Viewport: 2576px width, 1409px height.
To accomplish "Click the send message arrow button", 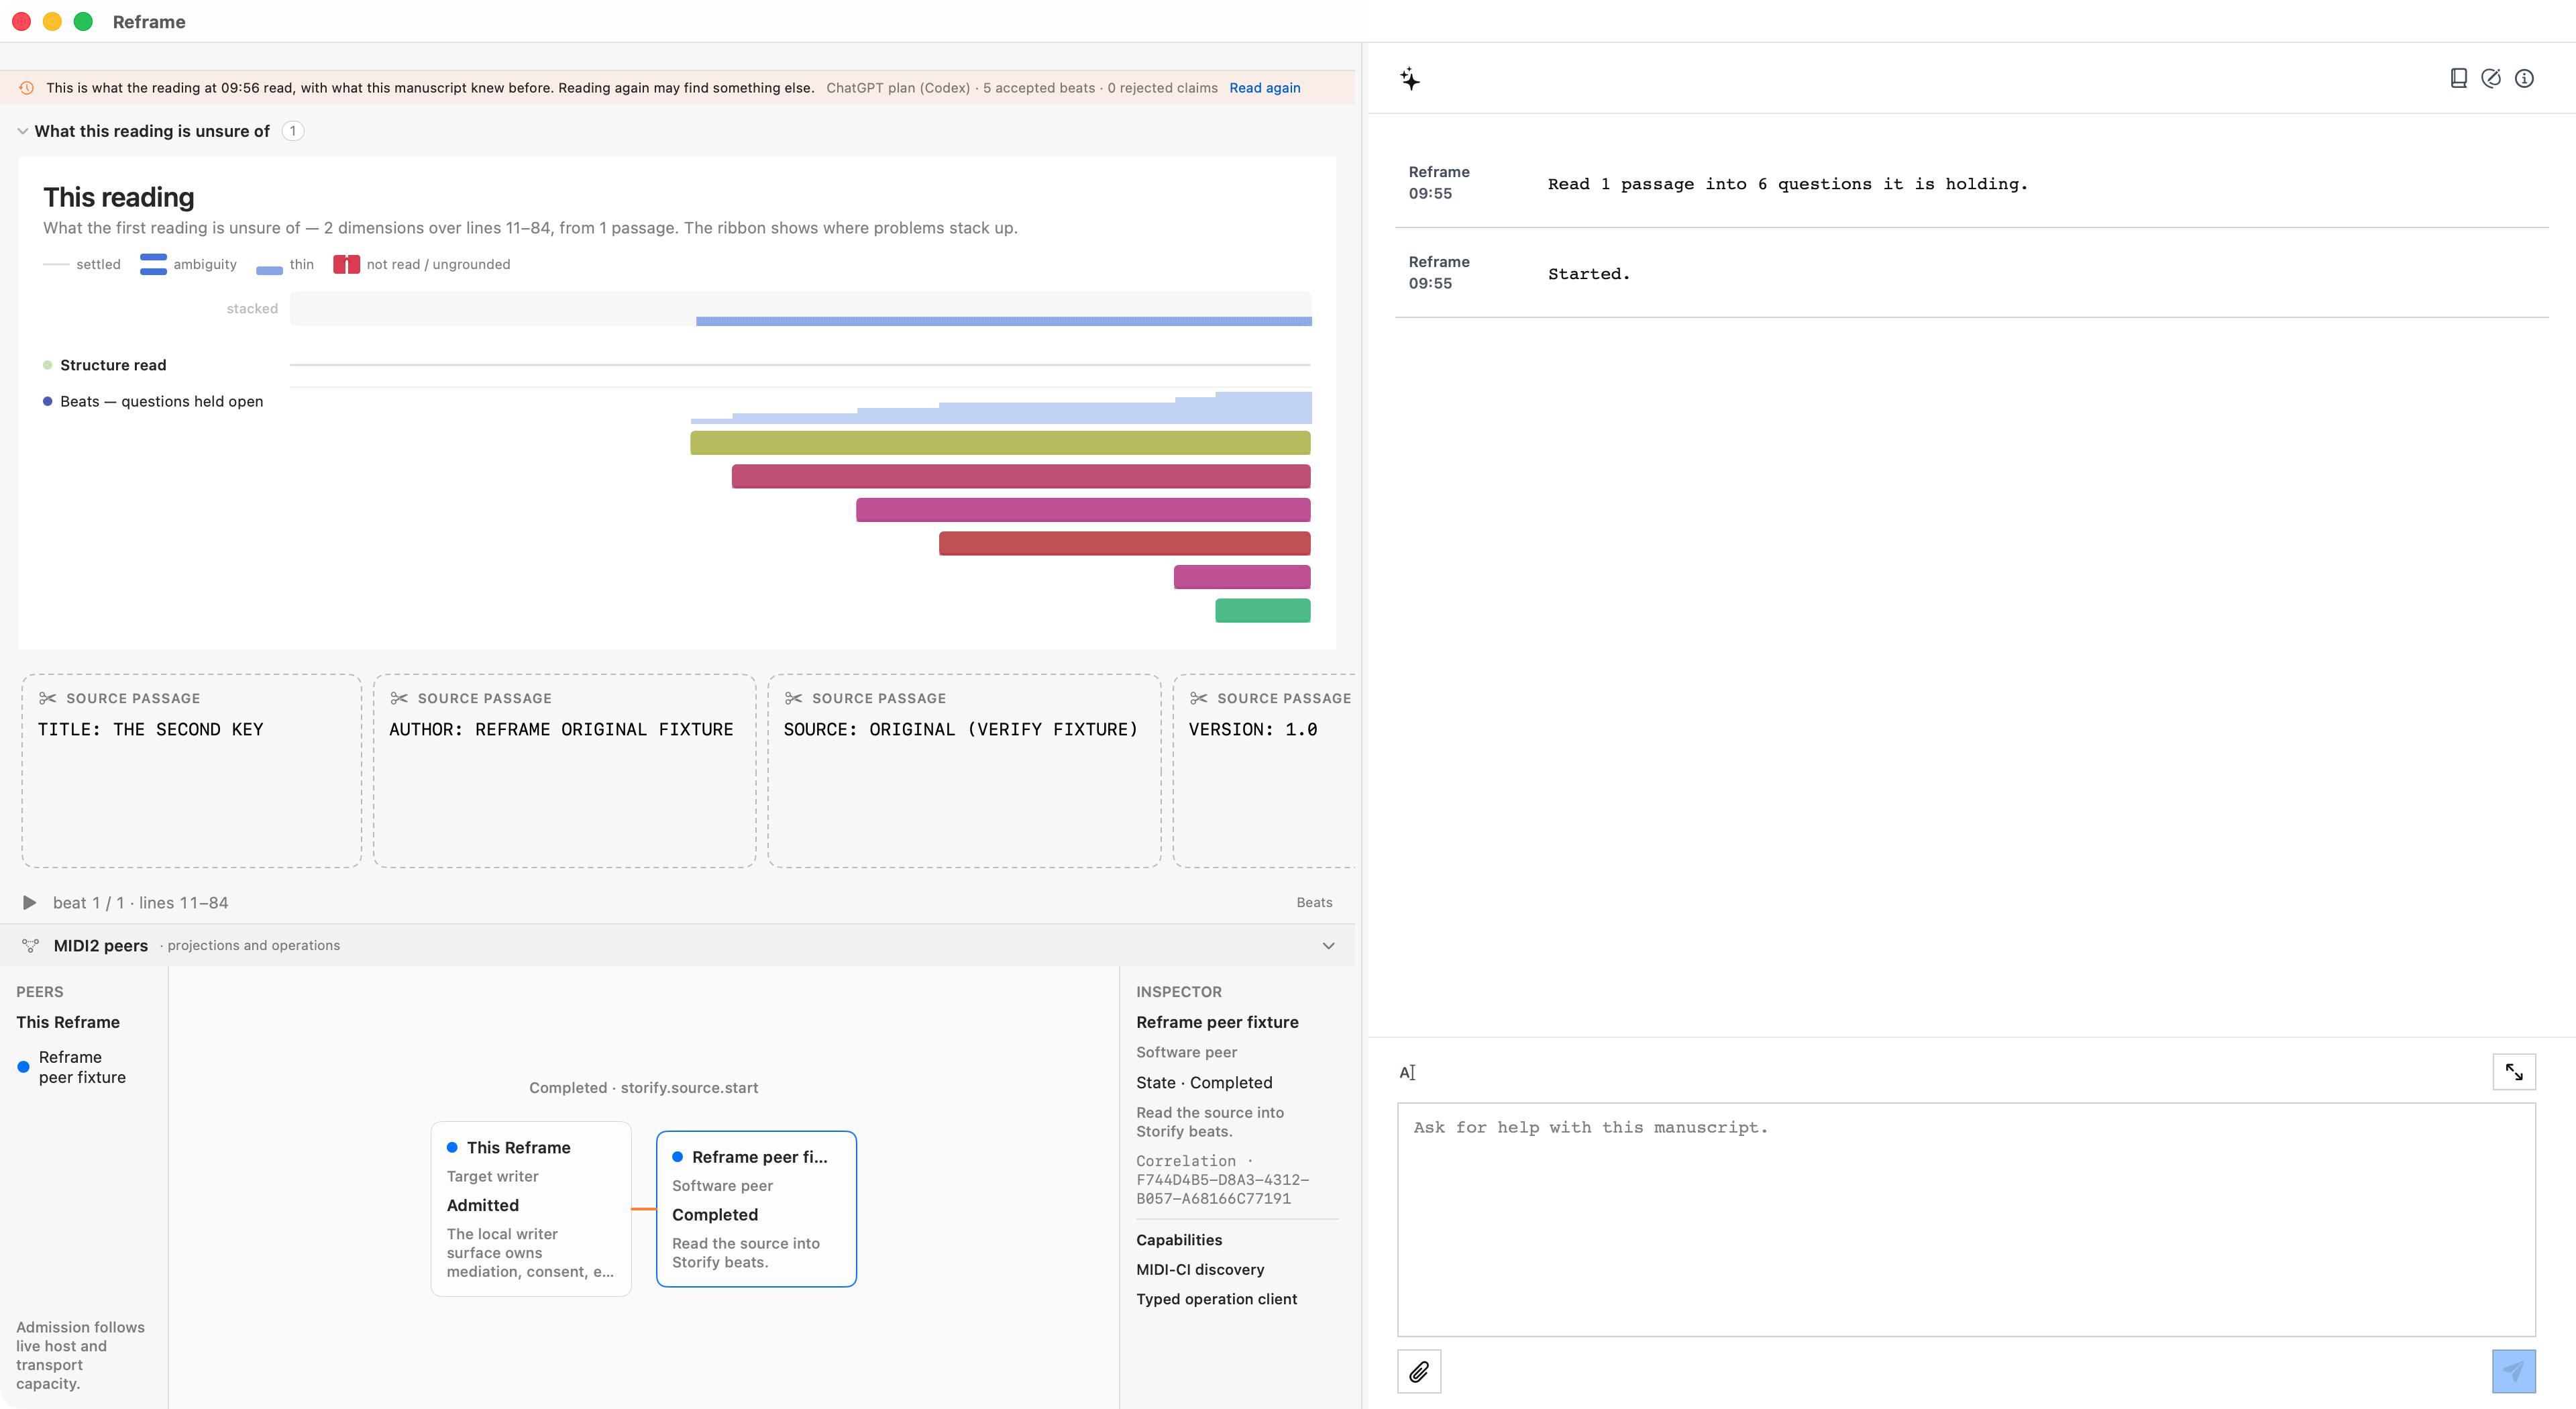I will [x=2513, y=1371].
